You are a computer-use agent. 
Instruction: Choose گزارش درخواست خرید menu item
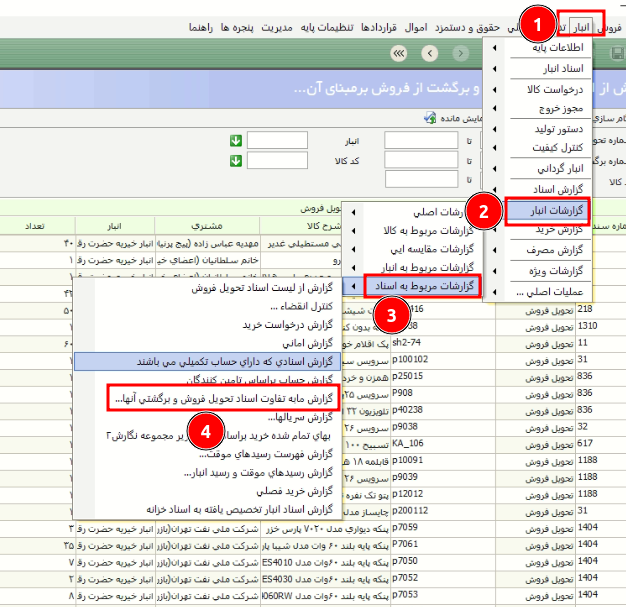207,325
